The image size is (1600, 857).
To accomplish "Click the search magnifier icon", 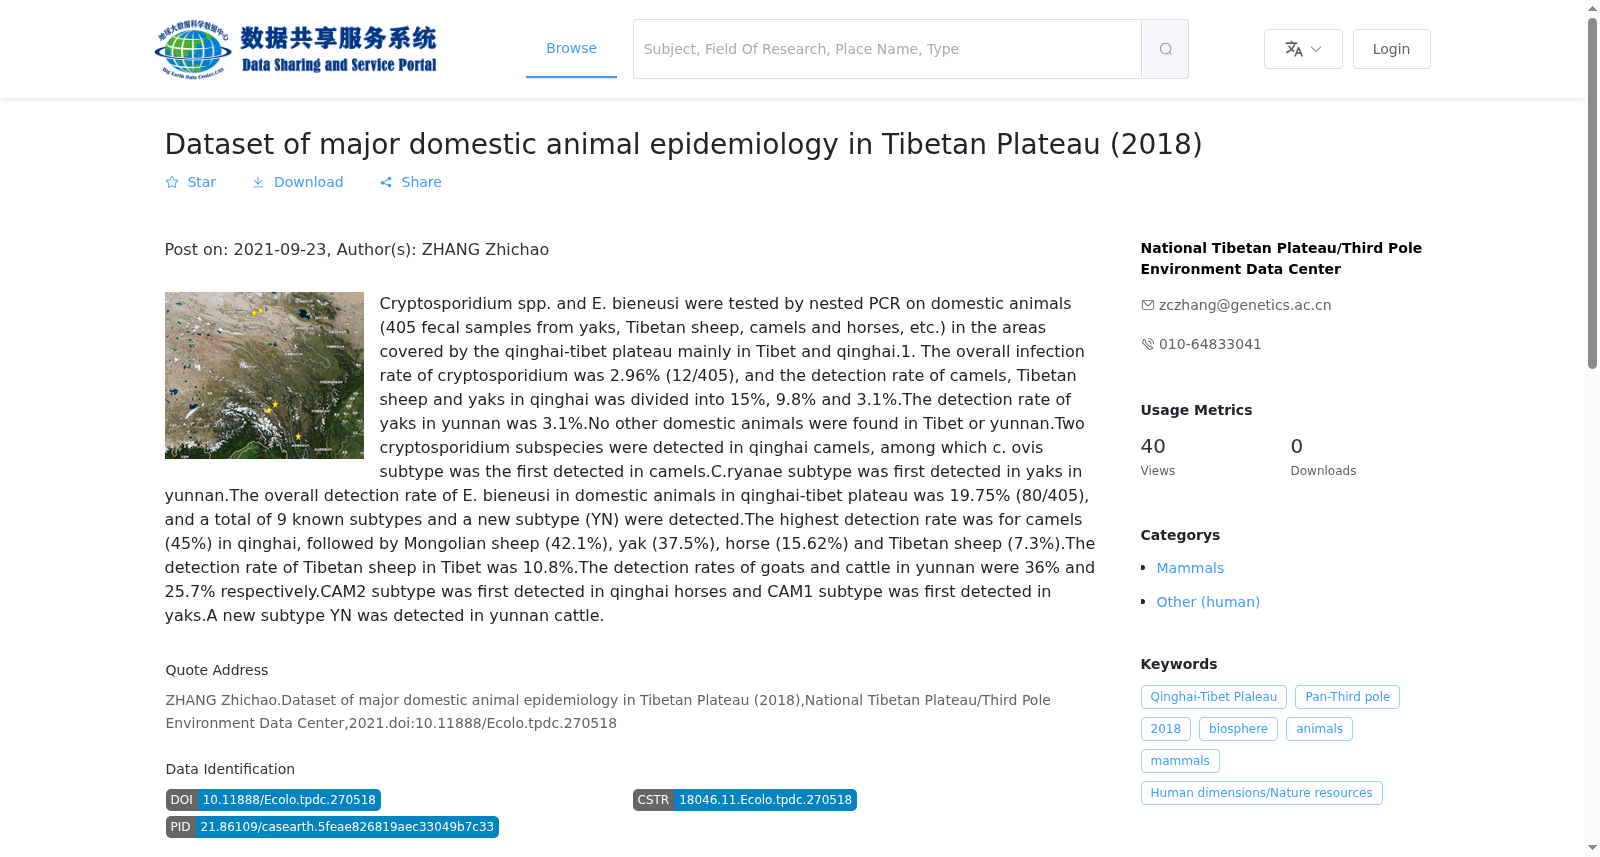I will point(1165,49).
